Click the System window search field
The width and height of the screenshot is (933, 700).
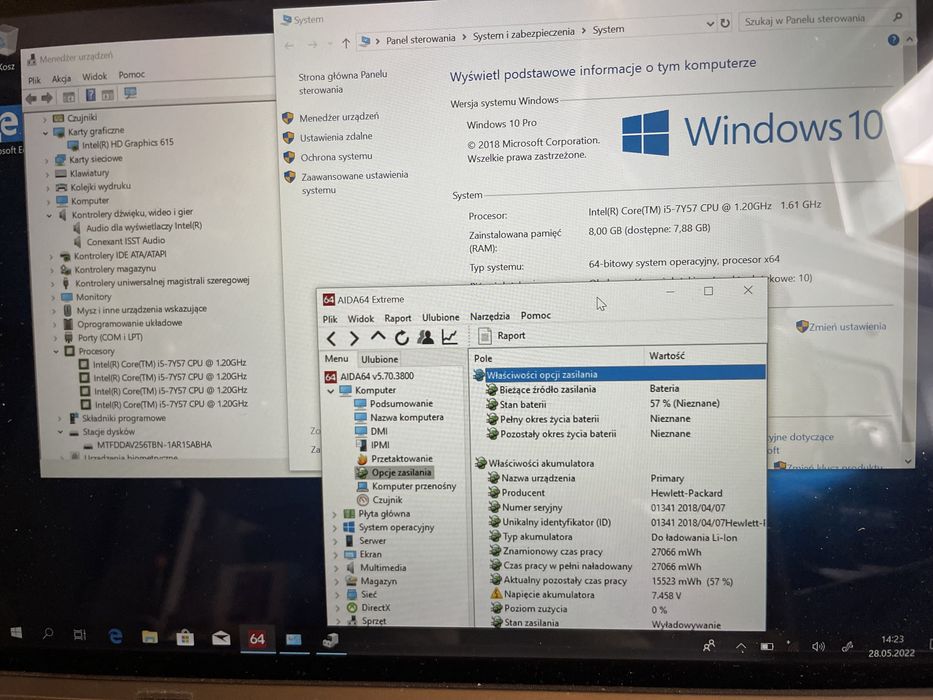point(823,20)
